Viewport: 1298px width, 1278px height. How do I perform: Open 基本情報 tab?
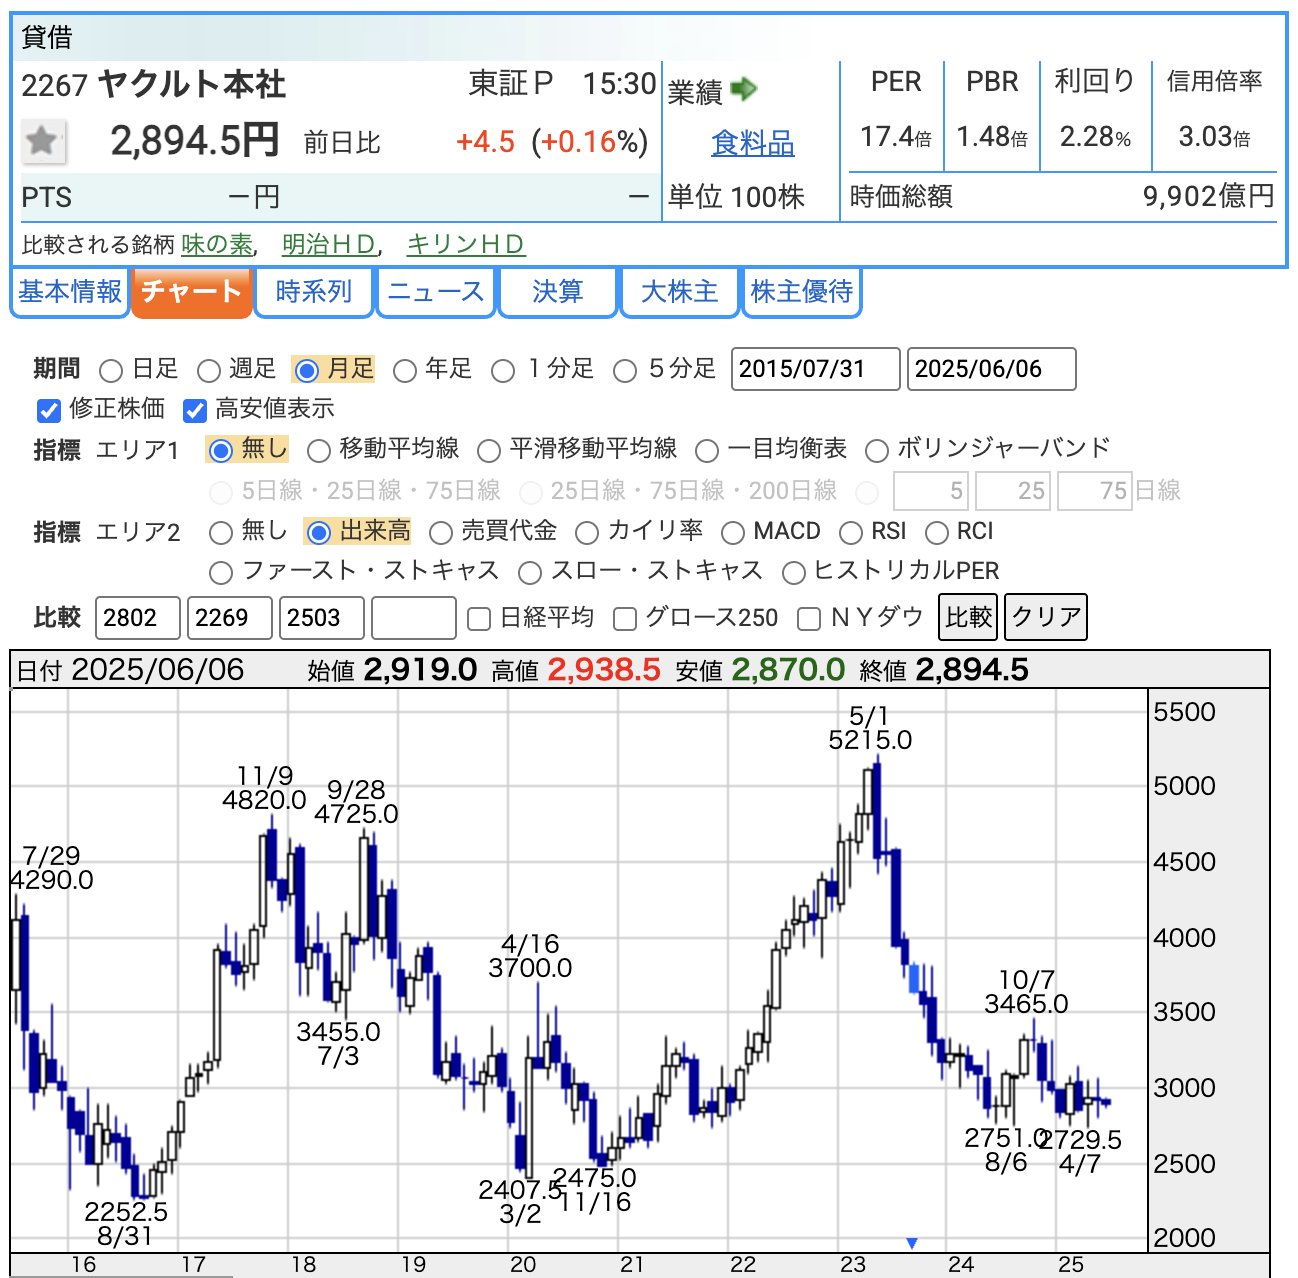coord(70,292)
